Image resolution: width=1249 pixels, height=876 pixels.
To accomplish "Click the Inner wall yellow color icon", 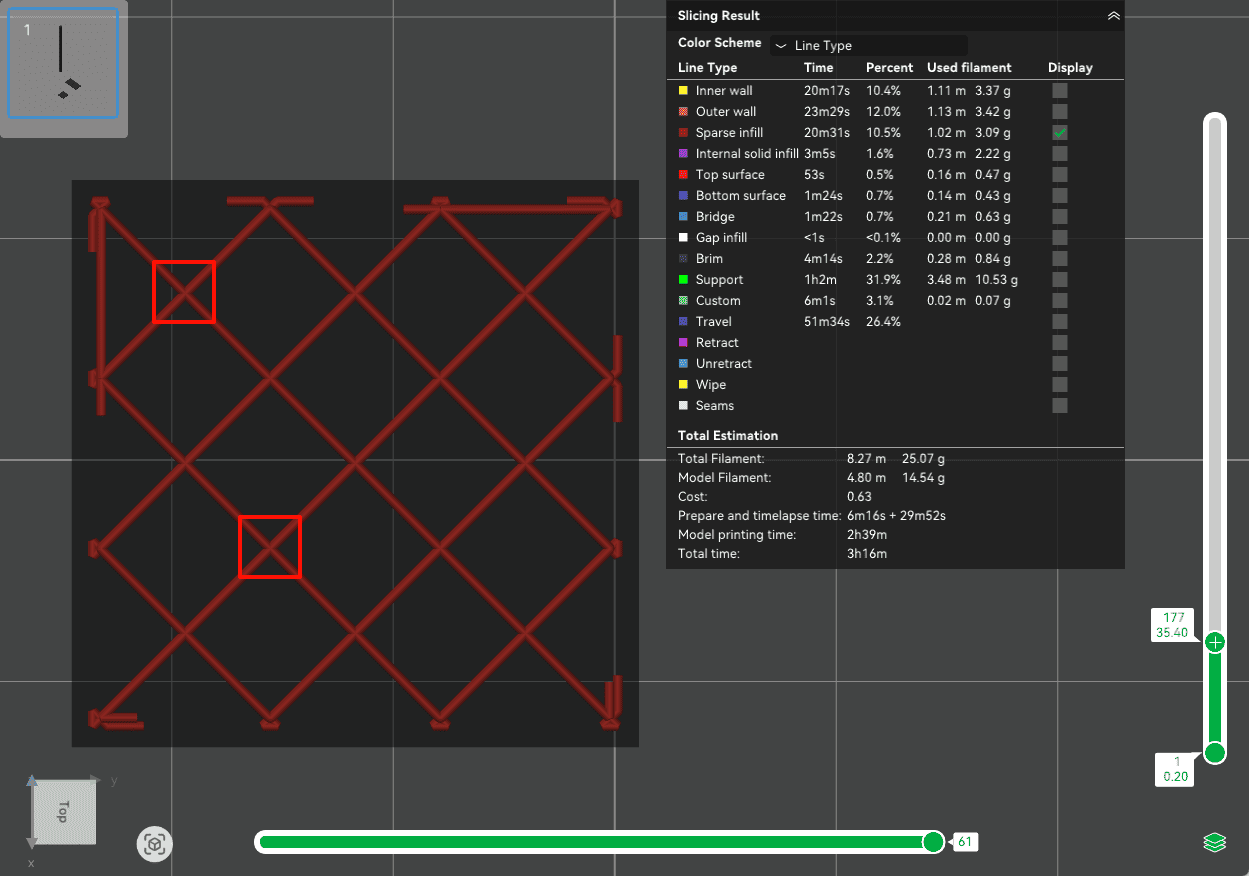I will click(683, 91).
